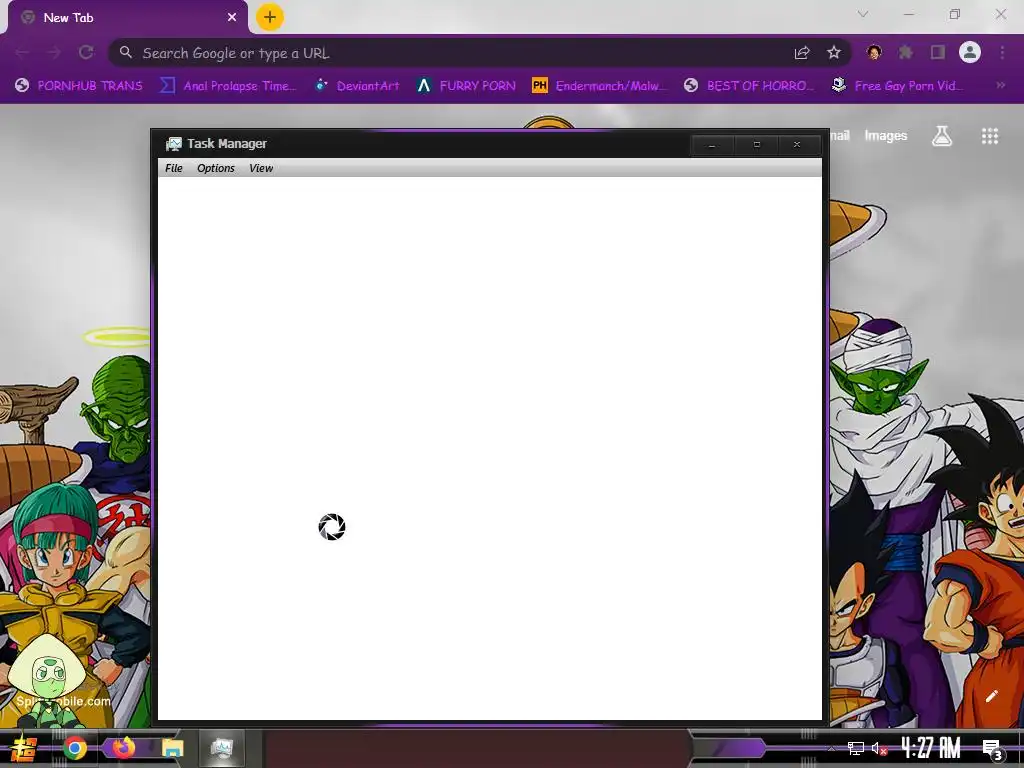The width and height of the screenshot is (1024, 768).
Task: Open Search Labs flask icon
Action: [942, 136]
